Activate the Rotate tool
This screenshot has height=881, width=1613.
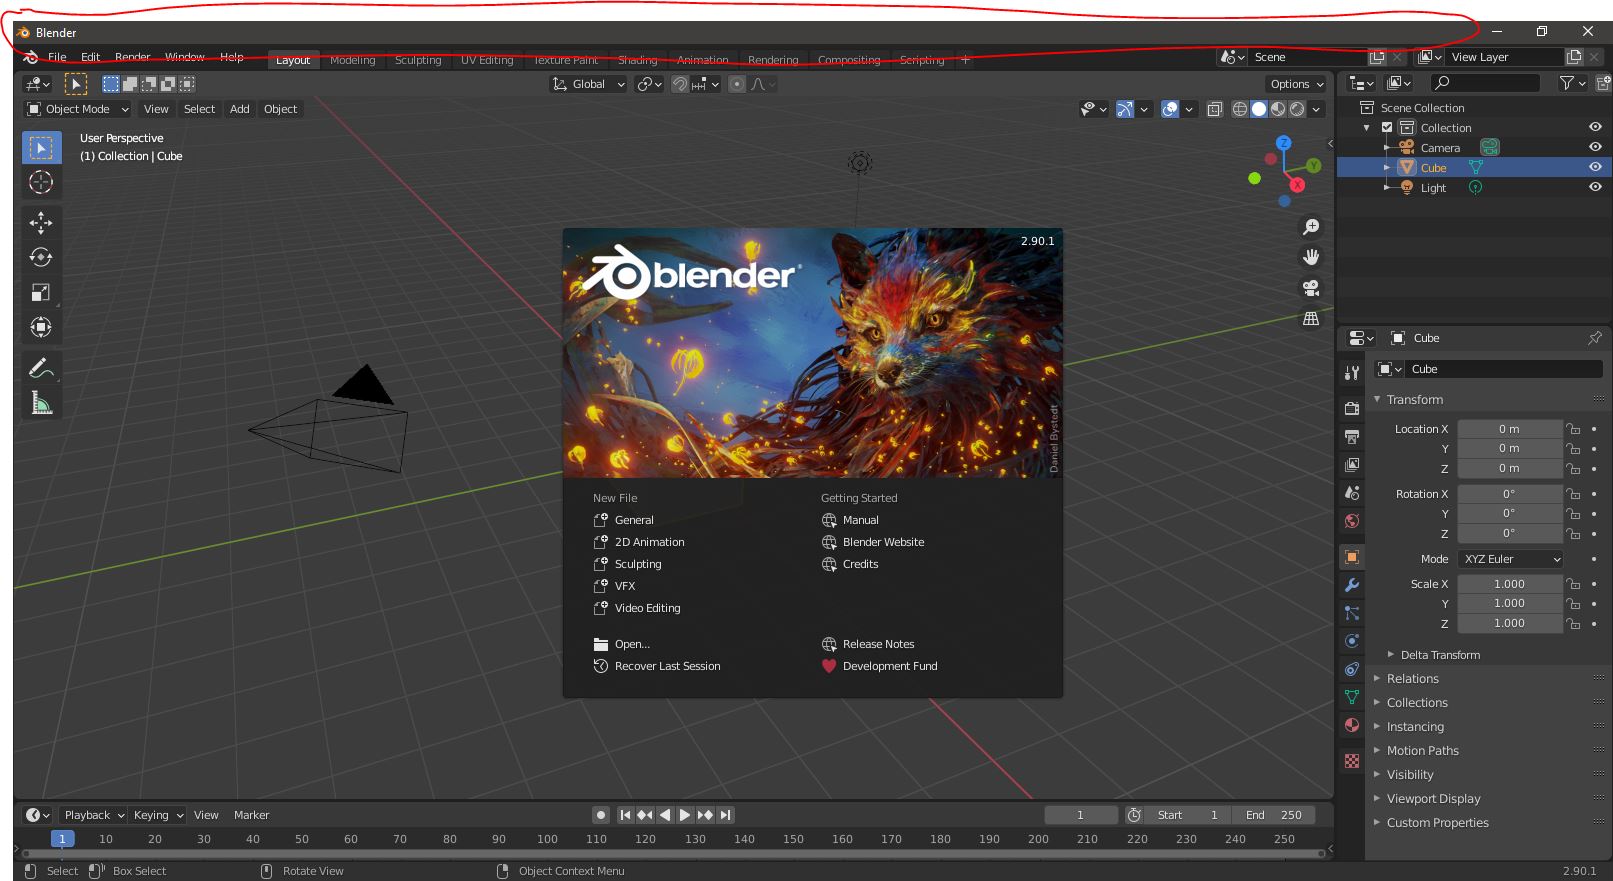tap(41, 257)
